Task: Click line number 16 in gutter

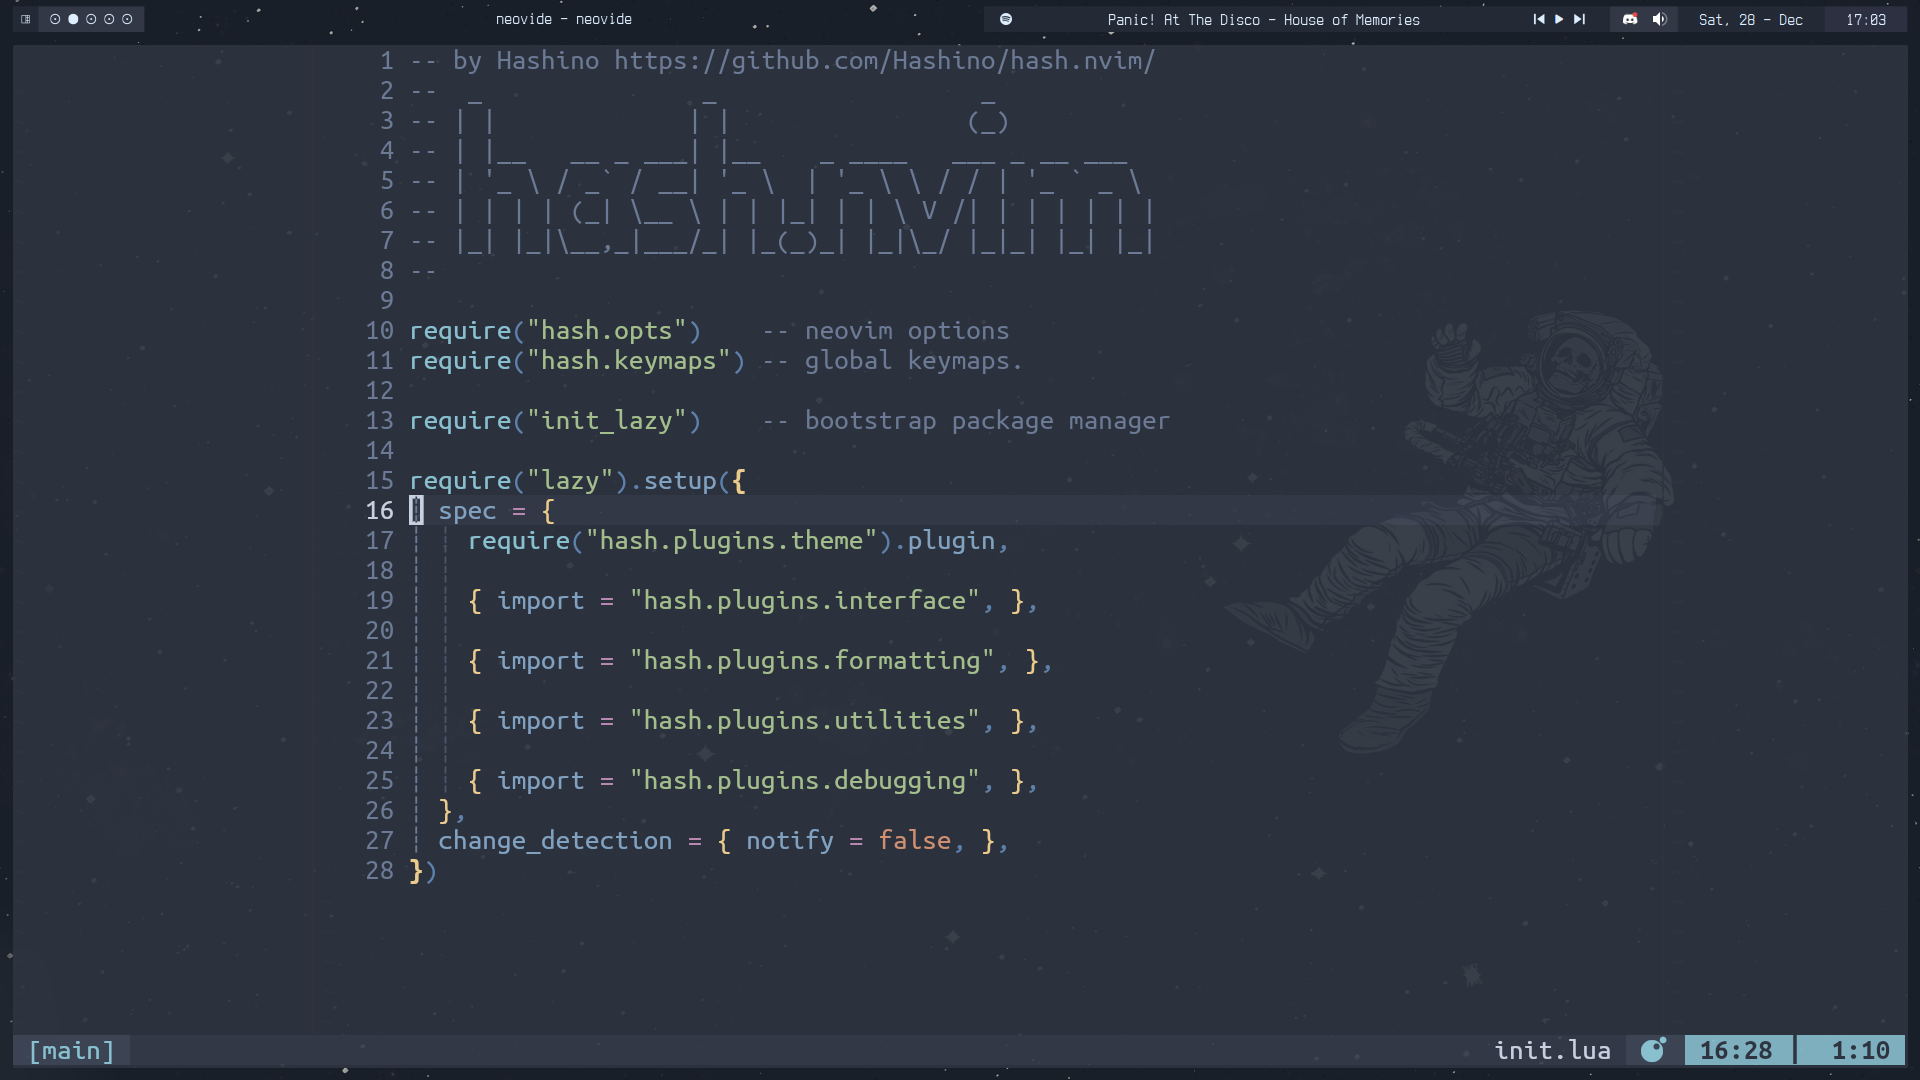Action: [x=380, y=511]
